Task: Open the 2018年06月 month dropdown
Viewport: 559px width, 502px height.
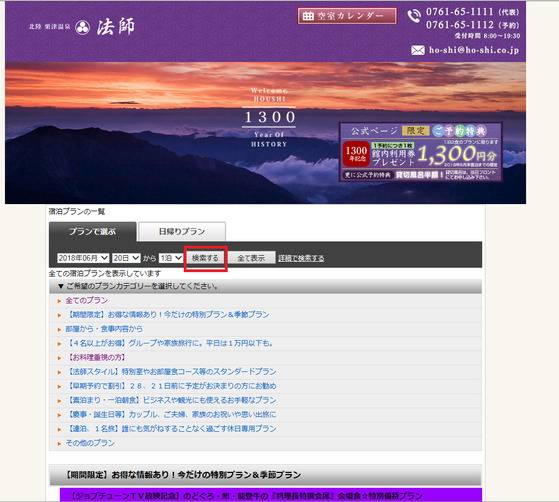Action: tap(83, 258)
